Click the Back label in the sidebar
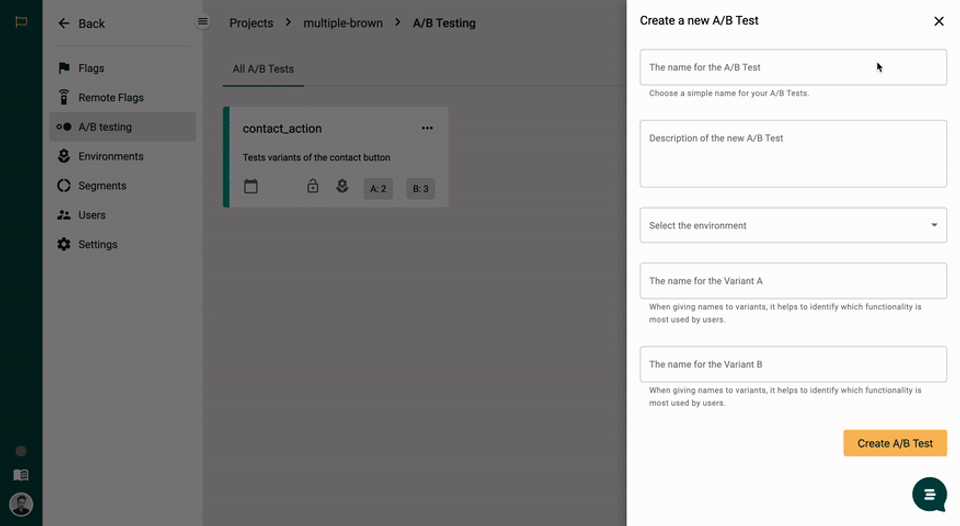Screen dimensions: 960x526 tap(92, 24)
